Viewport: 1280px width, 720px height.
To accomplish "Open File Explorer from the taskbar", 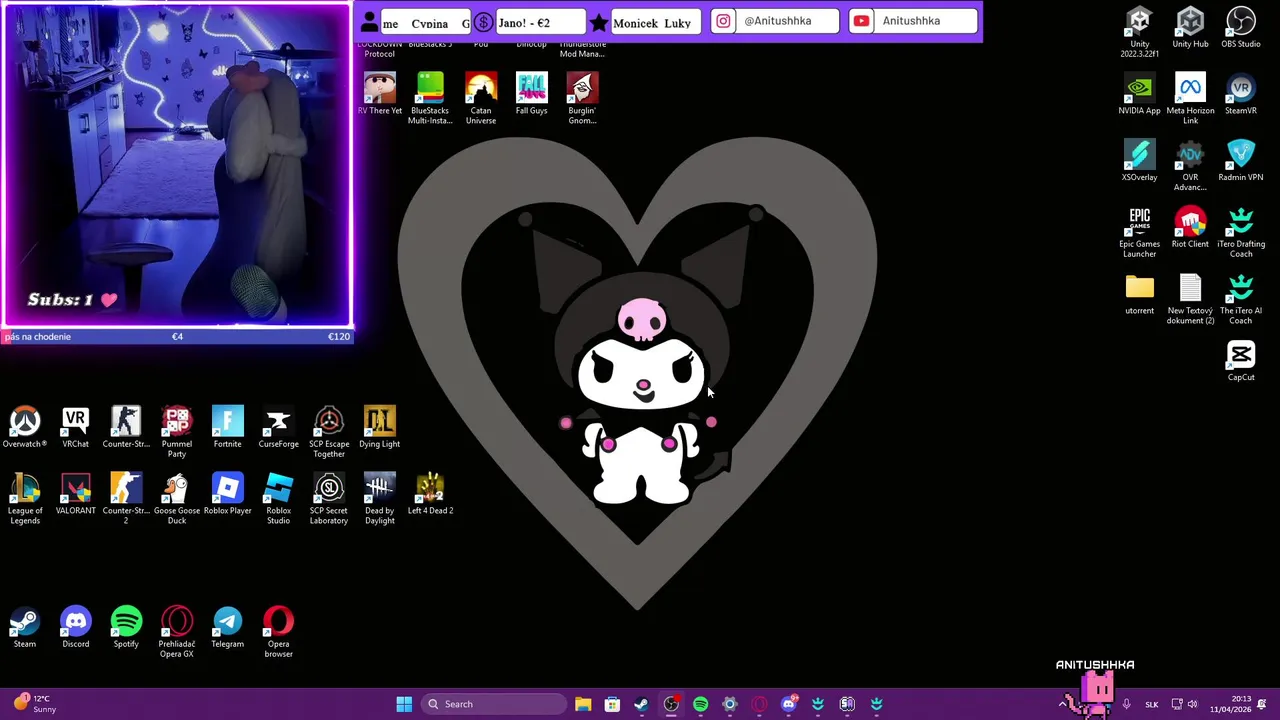I will click(x=583, y=704).
